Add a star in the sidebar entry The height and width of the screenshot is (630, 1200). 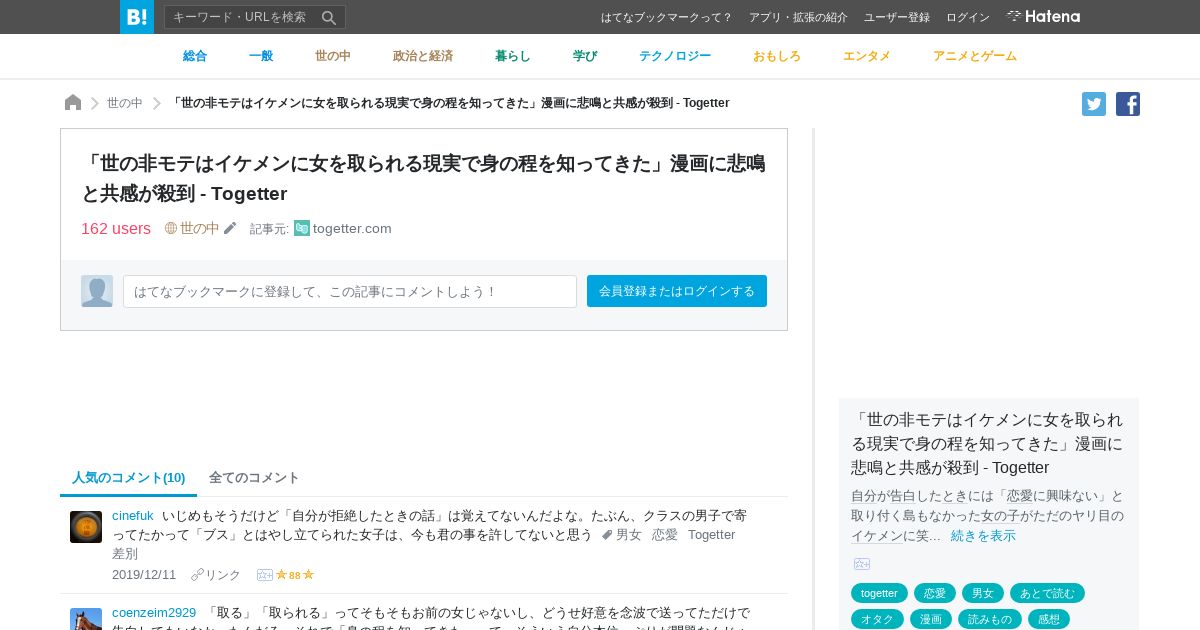(x=862, y=564)
